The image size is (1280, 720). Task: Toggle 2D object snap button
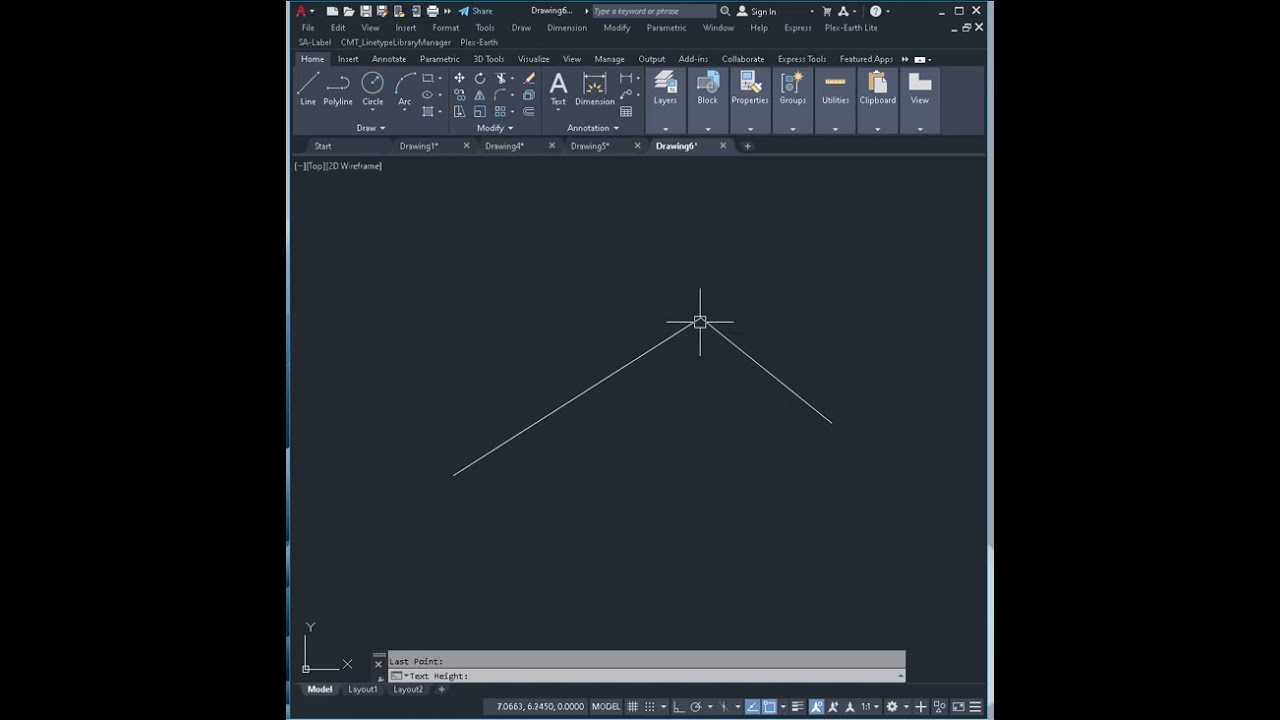click(770, 707)
